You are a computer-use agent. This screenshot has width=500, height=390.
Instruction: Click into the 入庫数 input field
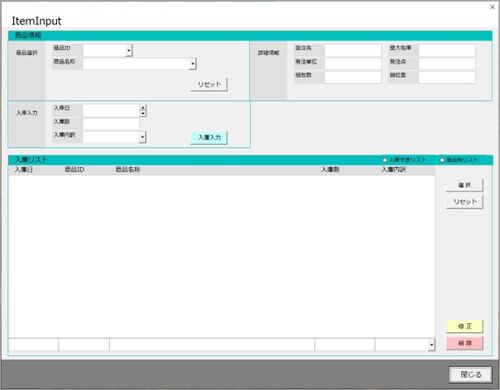tap(111, 124)
